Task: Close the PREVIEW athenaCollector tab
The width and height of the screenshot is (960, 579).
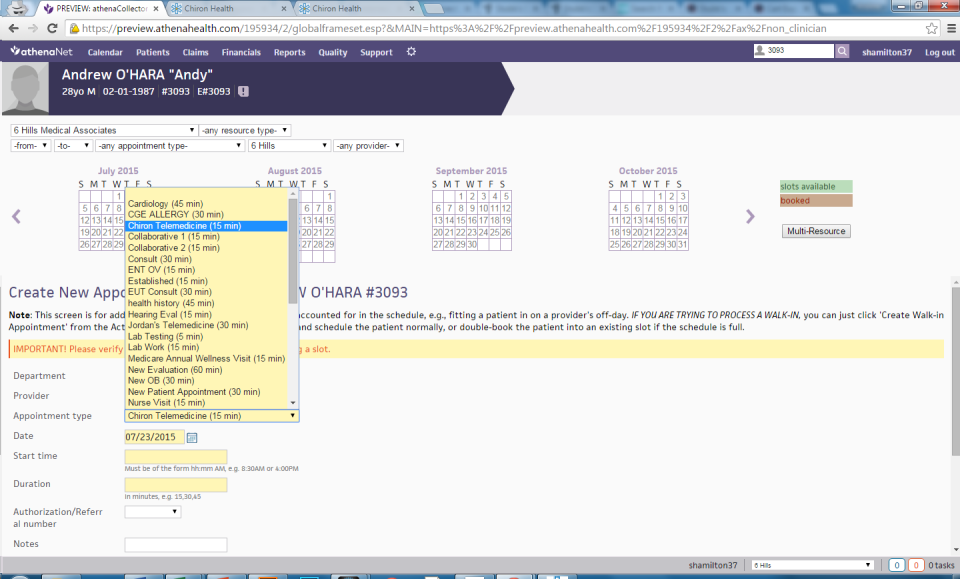Action: (x=156, y=9)
